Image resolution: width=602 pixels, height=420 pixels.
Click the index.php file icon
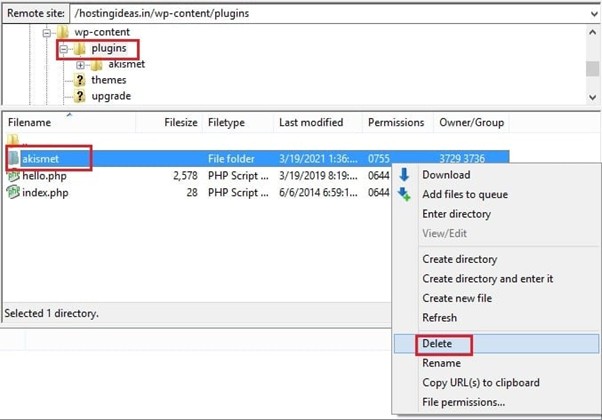[13, 193]
